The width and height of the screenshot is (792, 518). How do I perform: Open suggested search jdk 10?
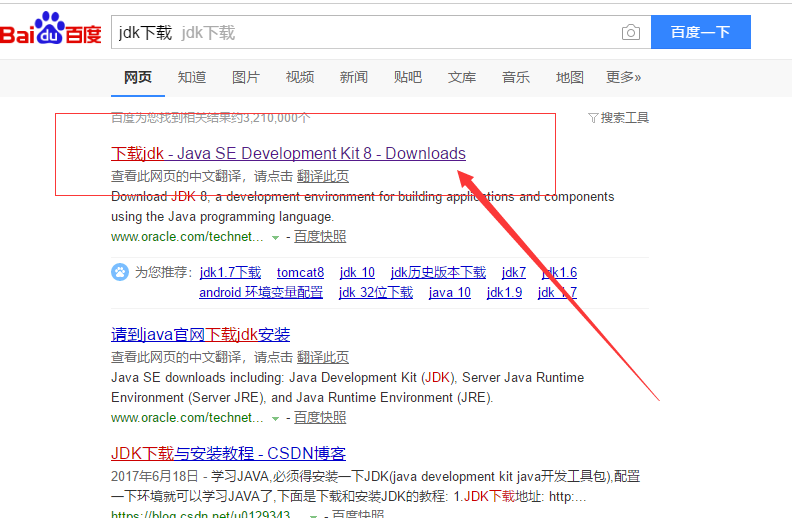click(x=357, y=273)
